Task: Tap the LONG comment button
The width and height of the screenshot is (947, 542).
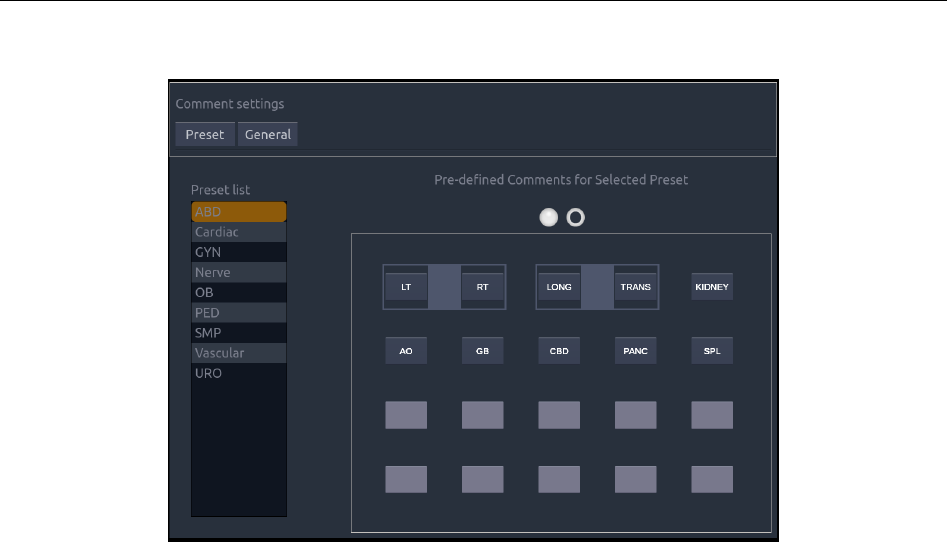Action: 559,287
